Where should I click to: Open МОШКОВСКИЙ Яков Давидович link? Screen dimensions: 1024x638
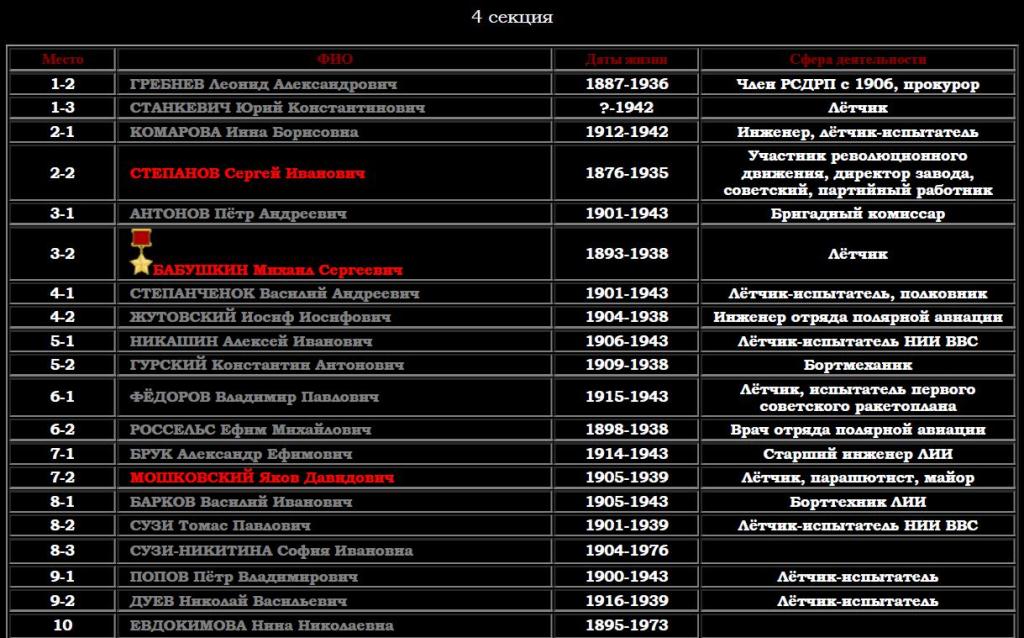pyautogui.click(x=262, y=478)
